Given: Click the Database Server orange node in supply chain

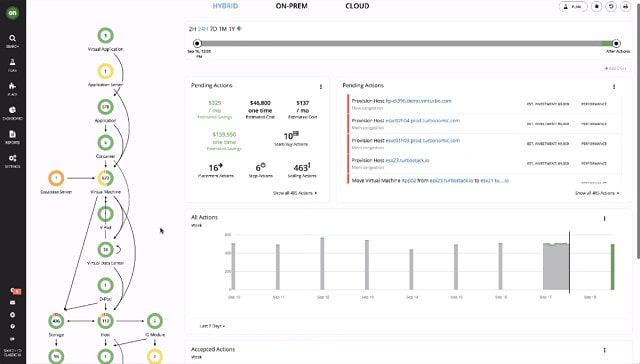Looking at the screenshot, I should click(56, 178).
